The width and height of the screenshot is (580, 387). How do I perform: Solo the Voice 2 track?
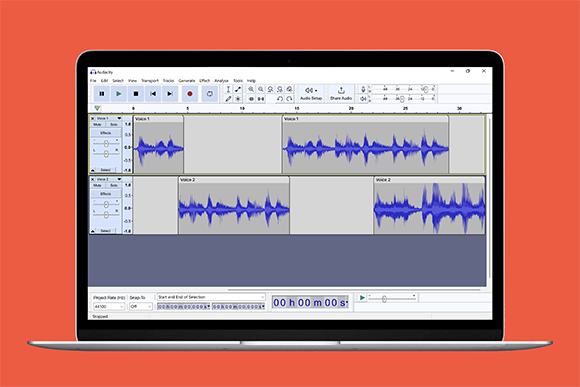click(114, 185)
